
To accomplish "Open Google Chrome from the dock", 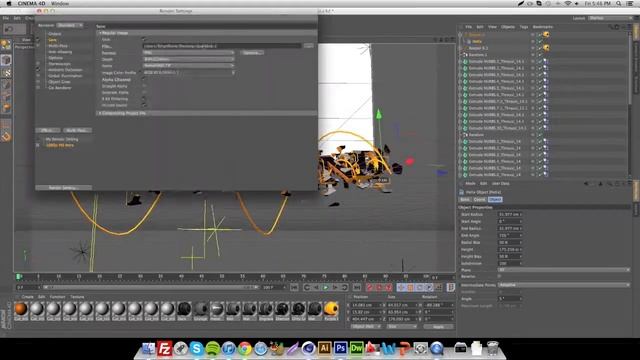I will pos(244,349).
